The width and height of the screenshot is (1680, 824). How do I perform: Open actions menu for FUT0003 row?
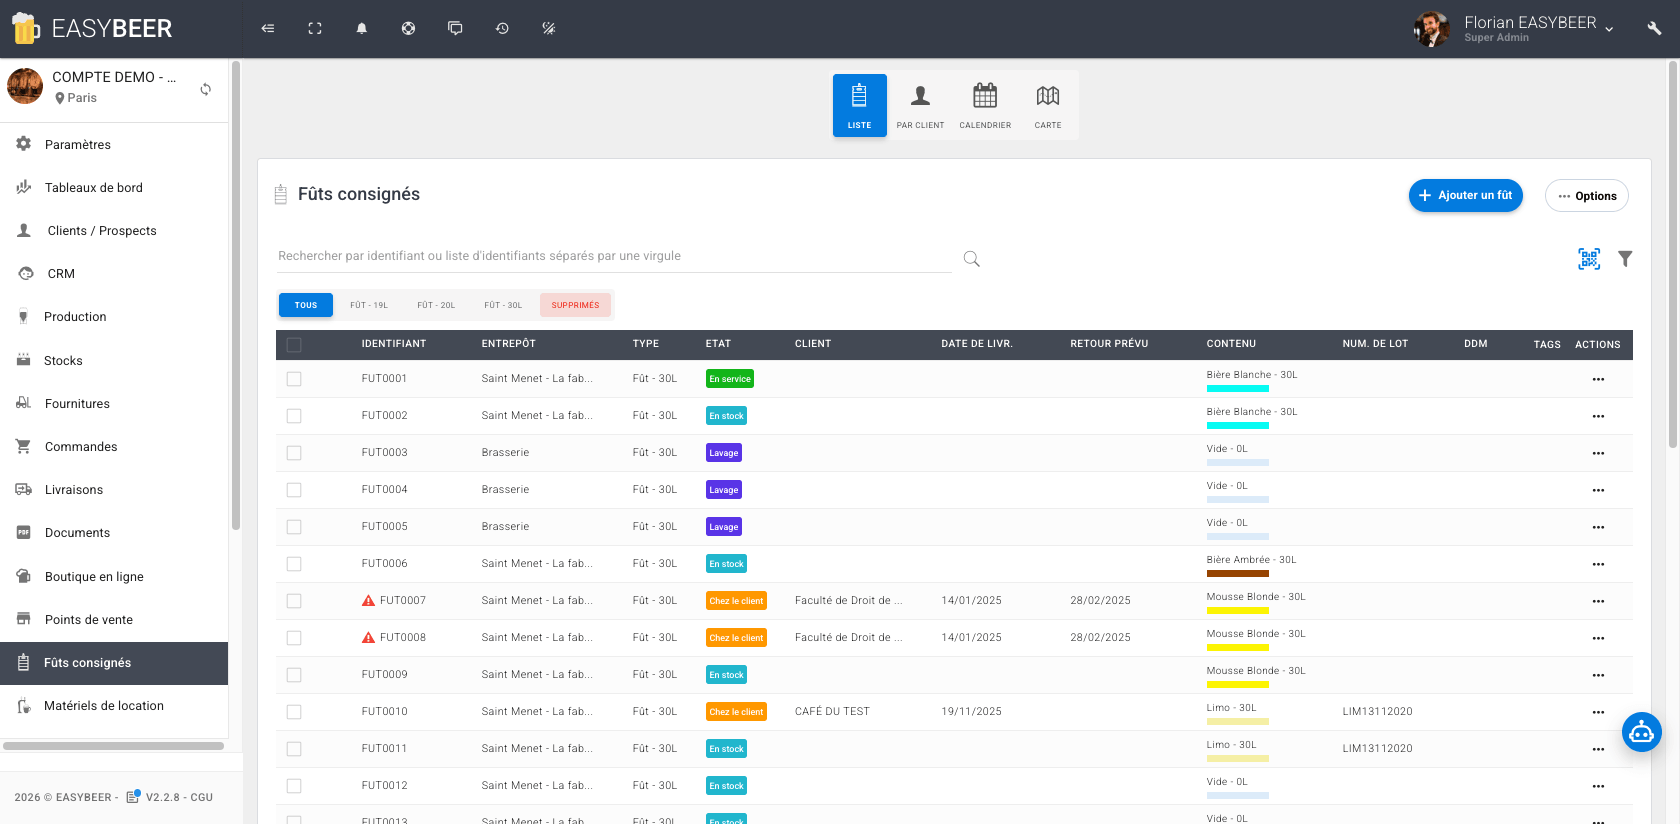coord(1597,453)
